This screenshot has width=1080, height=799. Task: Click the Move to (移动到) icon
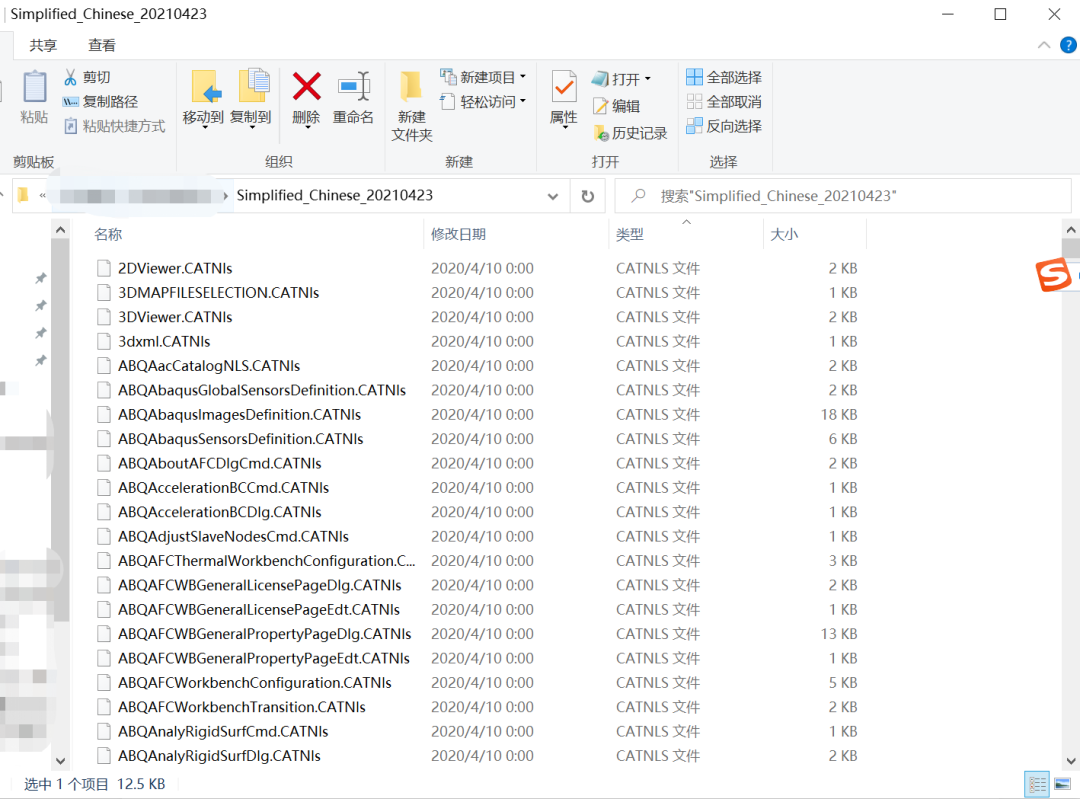pos(204,88)
